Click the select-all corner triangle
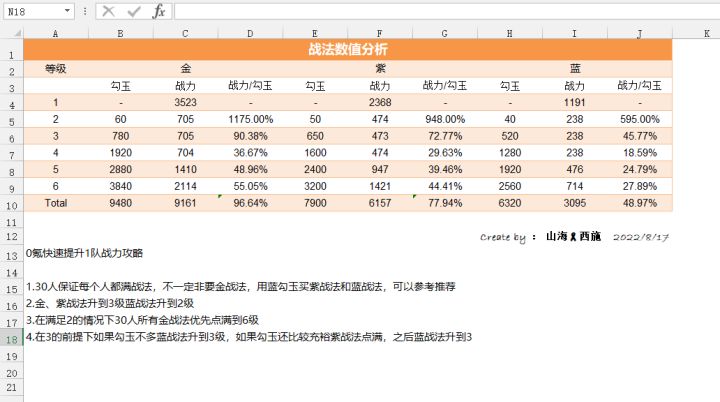720x402 pixels. (17, 33)
